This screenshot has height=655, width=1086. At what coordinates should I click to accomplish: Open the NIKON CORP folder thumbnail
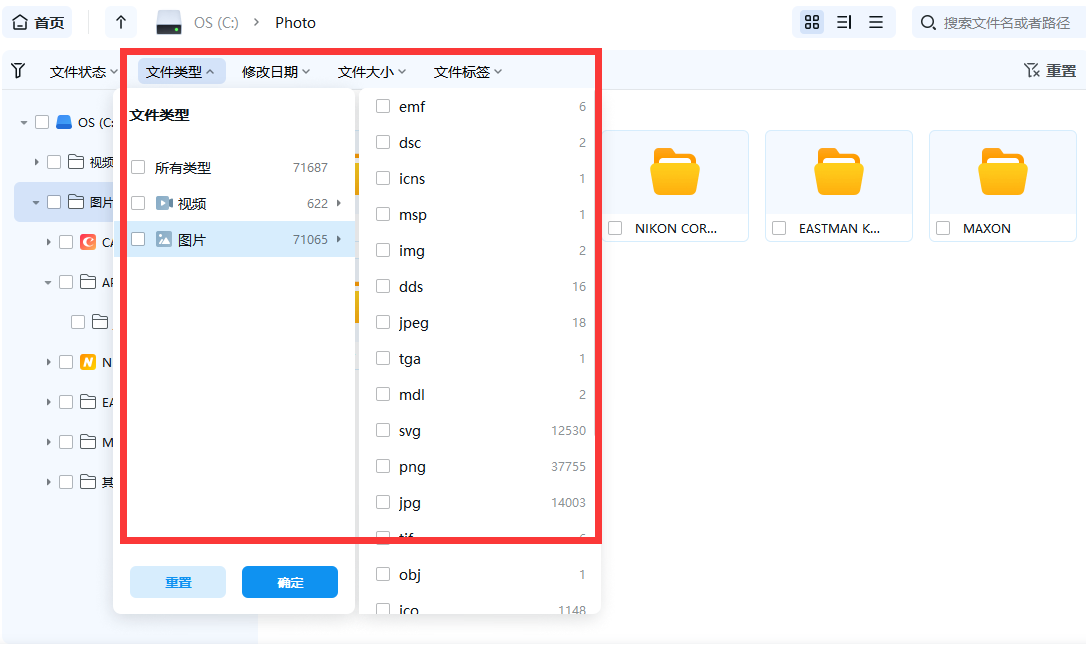[x=674, y=172]
